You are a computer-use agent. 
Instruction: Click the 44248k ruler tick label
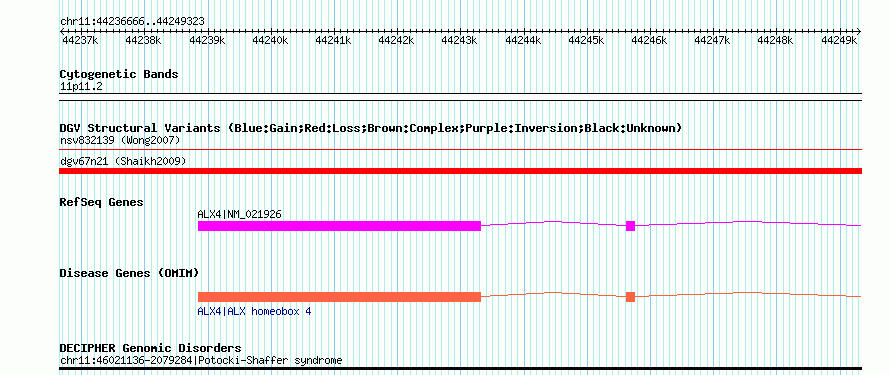(x=775, y=40)
